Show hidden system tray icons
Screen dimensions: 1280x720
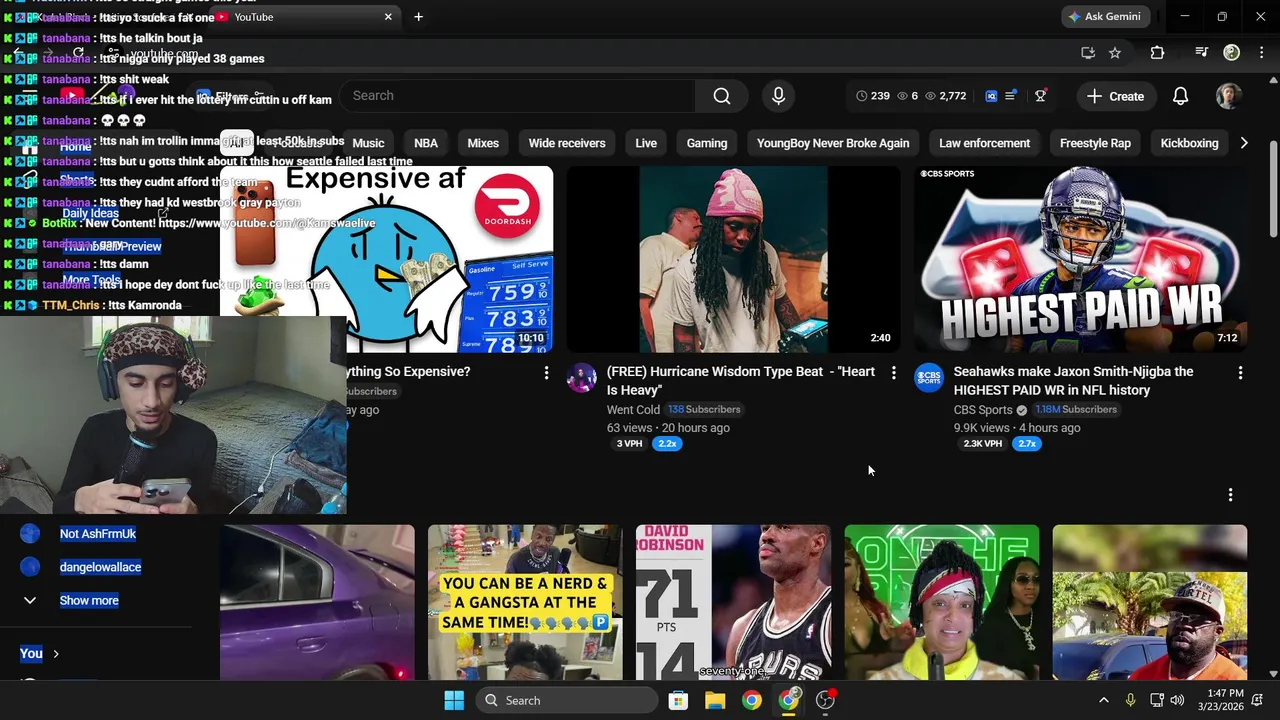click(x=1103, y=700)
